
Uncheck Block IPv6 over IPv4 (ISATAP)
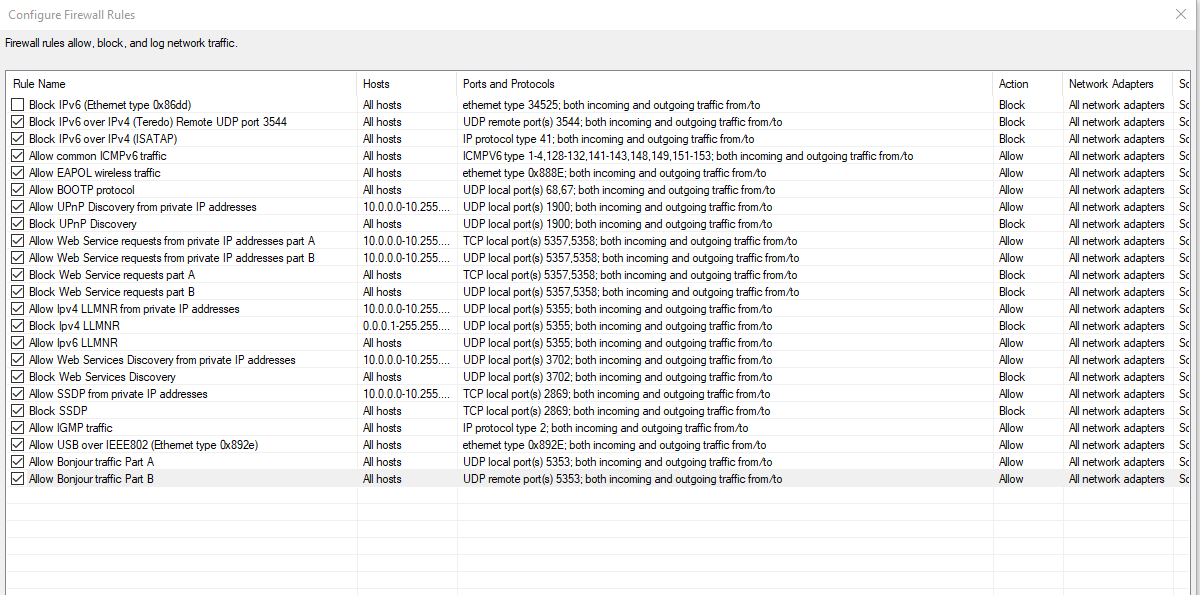[x=17, y=139]
